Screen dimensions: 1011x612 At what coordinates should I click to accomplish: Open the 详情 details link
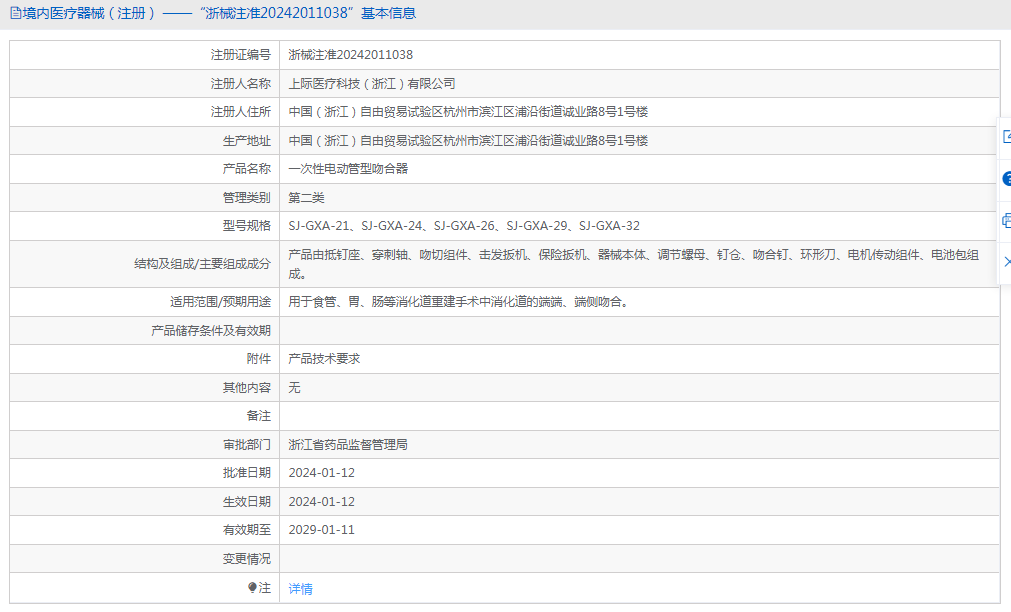pos(300,589)
